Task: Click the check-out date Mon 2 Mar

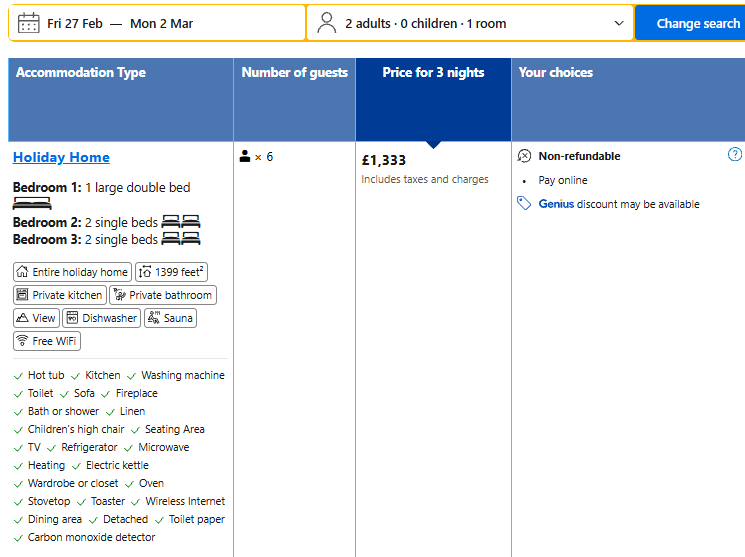Action: (162, 23)
